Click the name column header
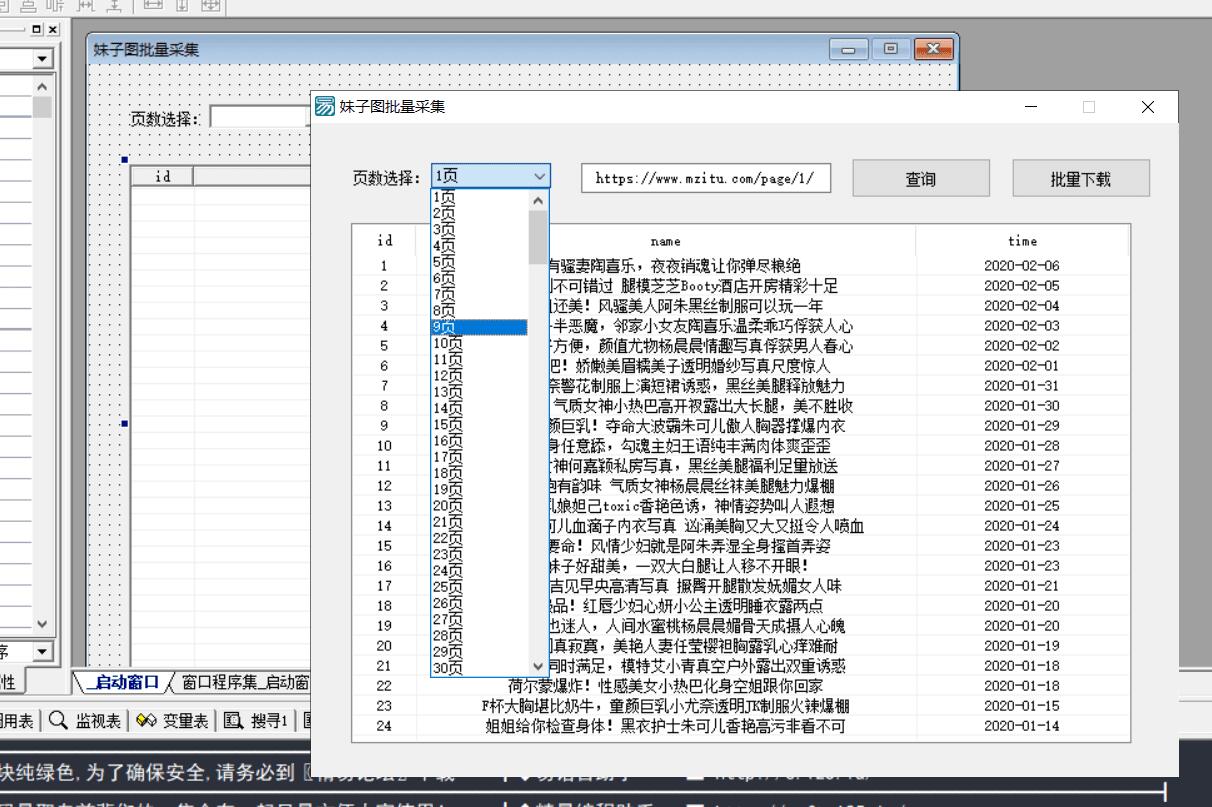This screenshot has height=807, width=1212. [666, 241]
